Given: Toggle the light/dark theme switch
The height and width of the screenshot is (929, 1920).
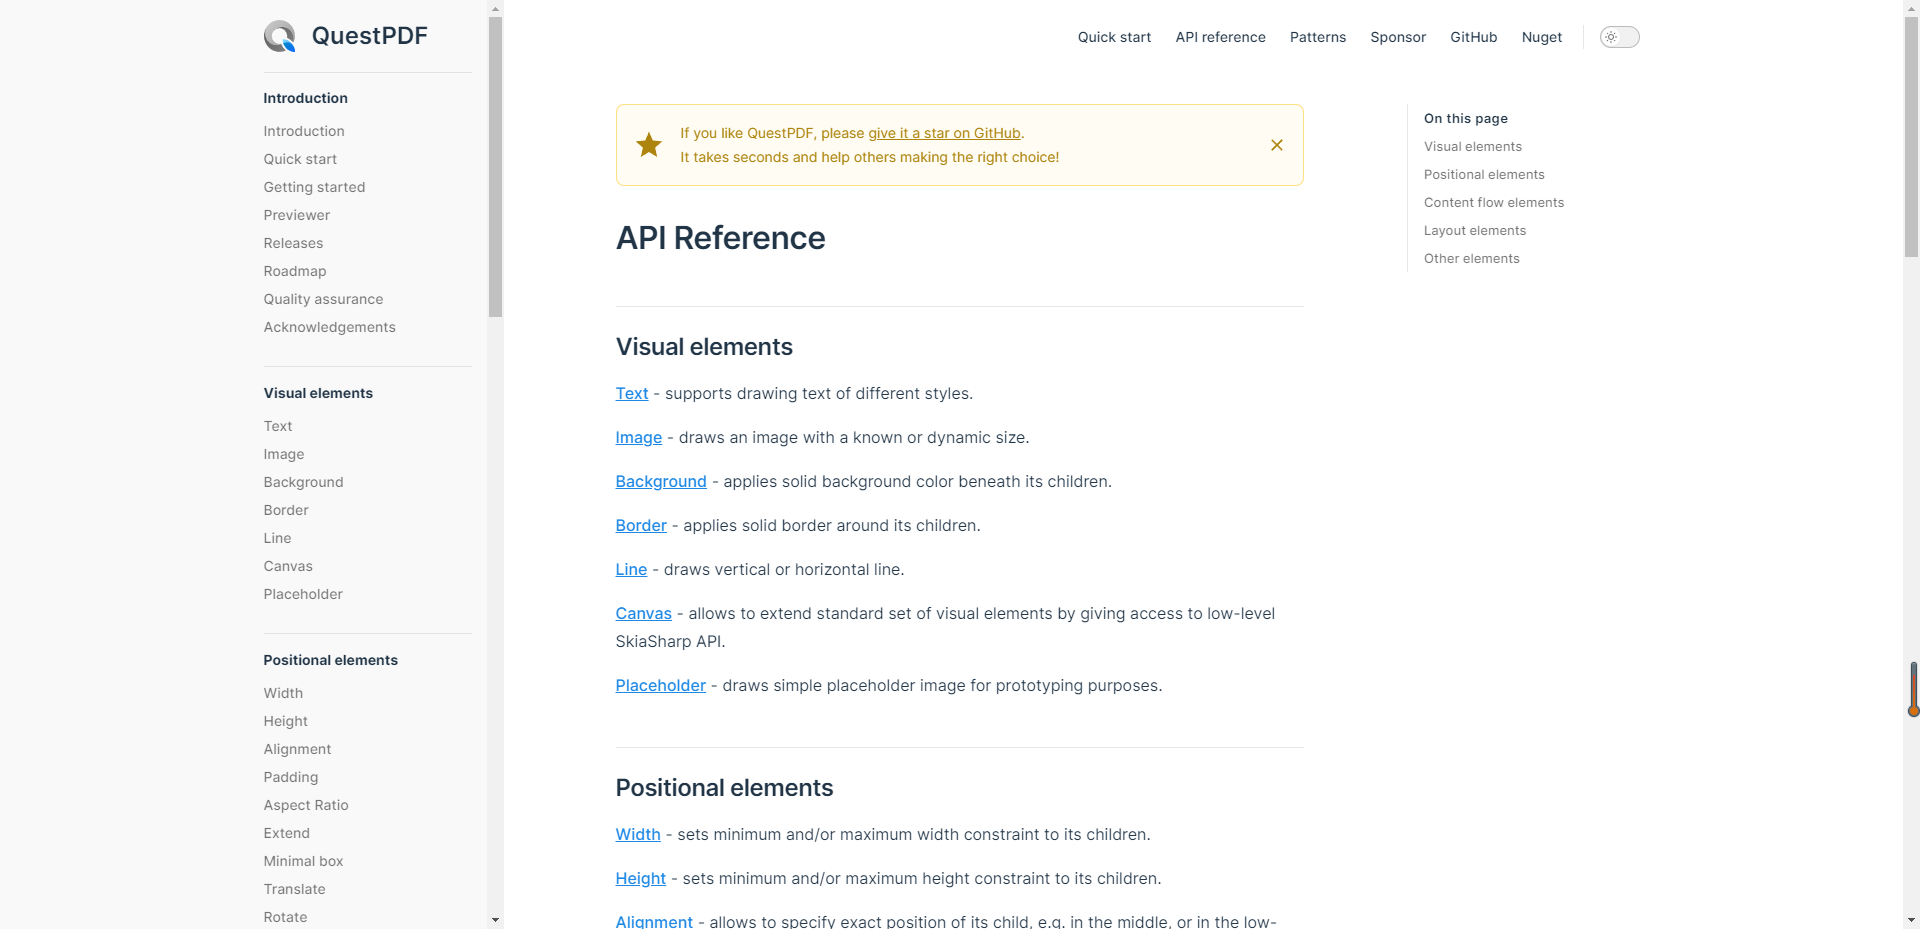Looking at the screenshot, I should coord(1619,37).
